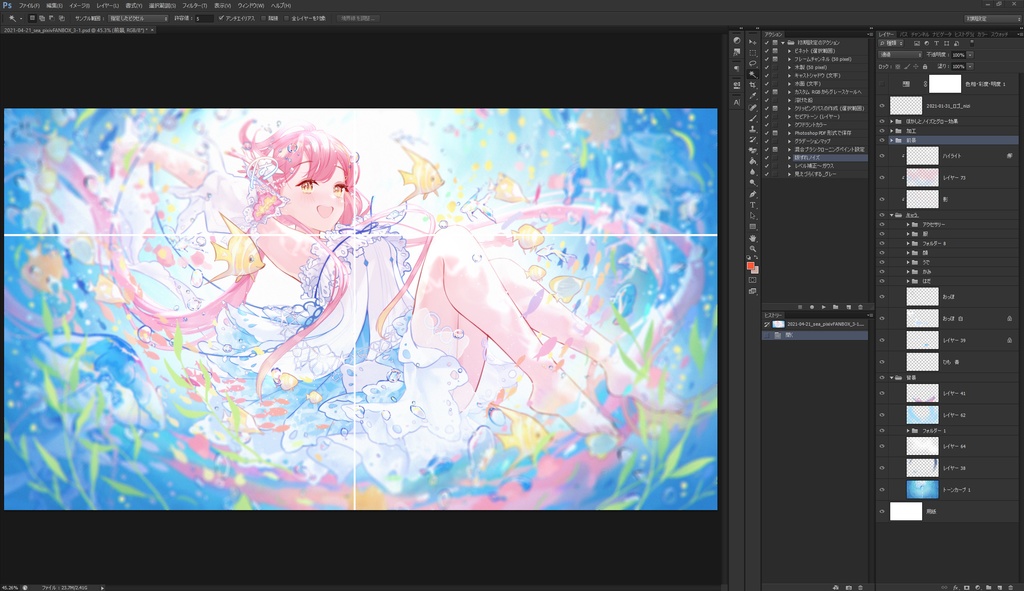The height and width of the screenshot is (591, 1024).
Task: Click the New Layer icon in Layers panel
Action: (998, 587)
